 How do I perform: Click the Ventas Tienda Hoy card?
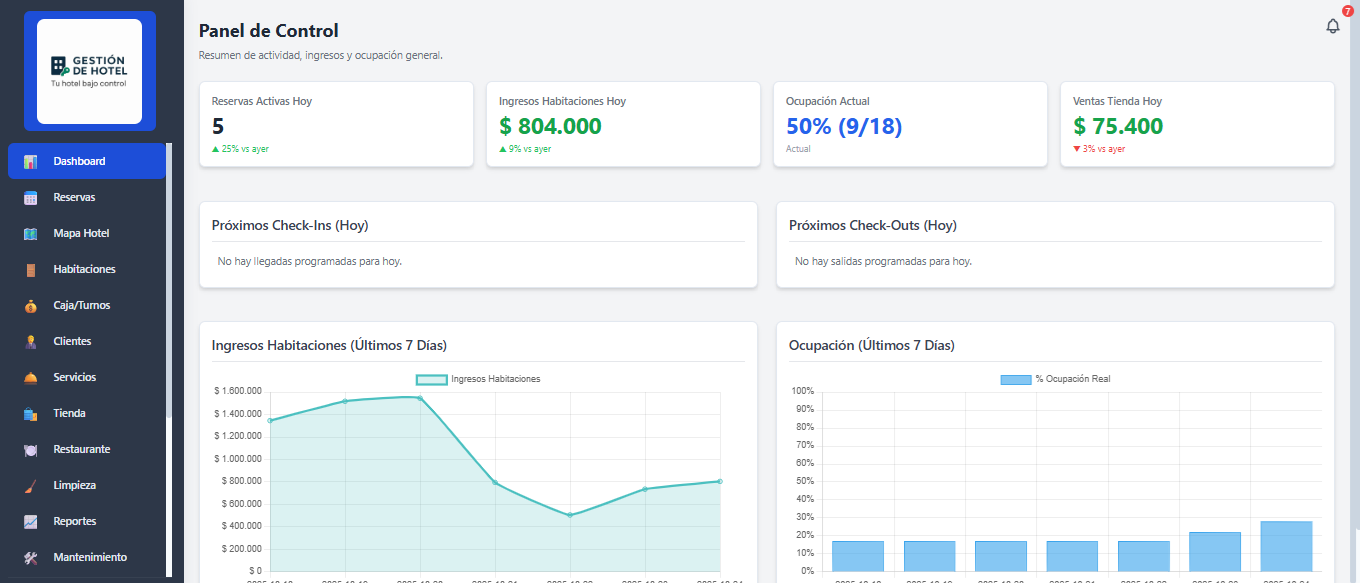click(x=1197, y=124)
